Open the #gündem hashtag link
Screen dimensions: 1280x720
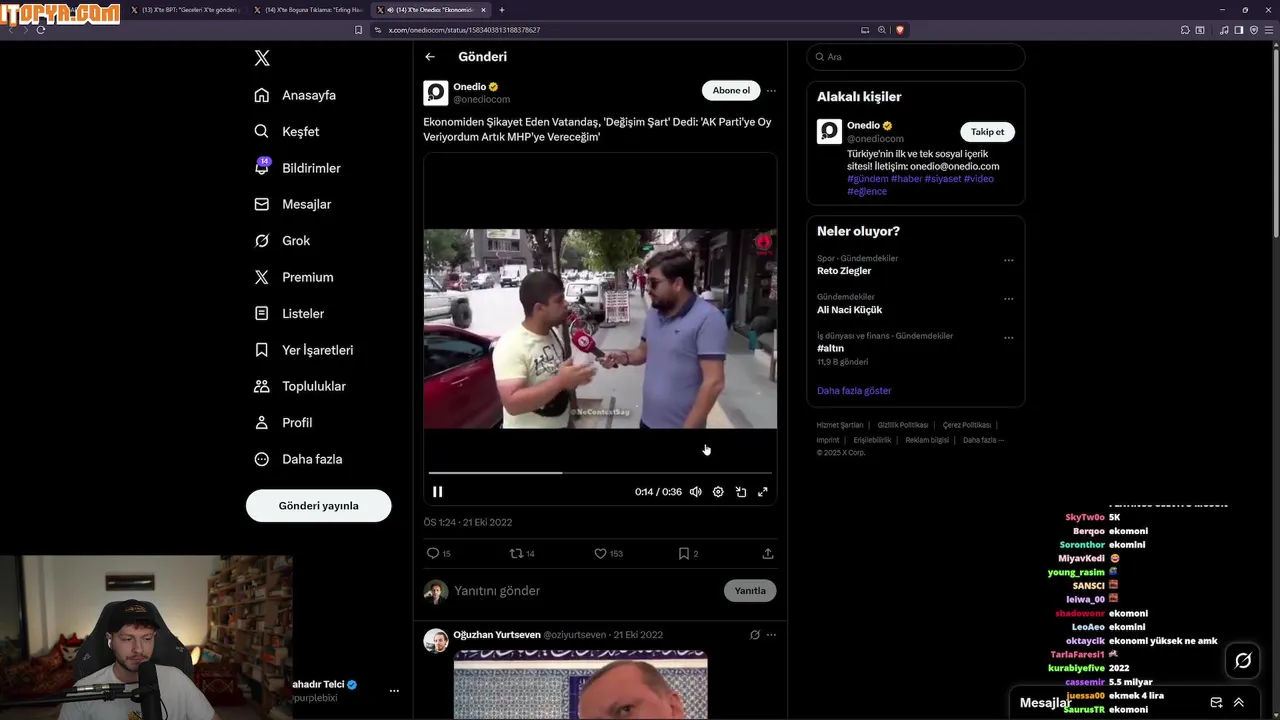[x=868, y=179]
